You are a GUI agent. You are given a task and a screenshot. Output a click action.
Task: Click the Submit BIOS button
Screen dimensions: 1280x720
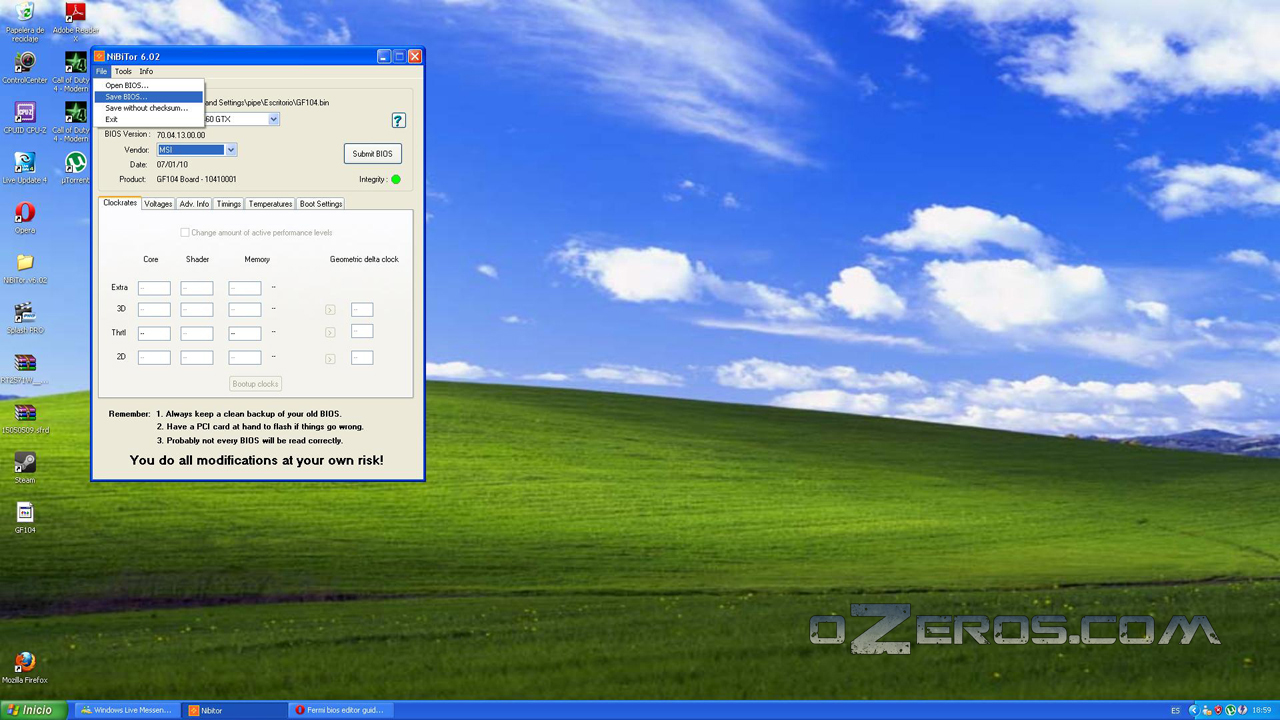pyautogui.click(x=372, y=154)
